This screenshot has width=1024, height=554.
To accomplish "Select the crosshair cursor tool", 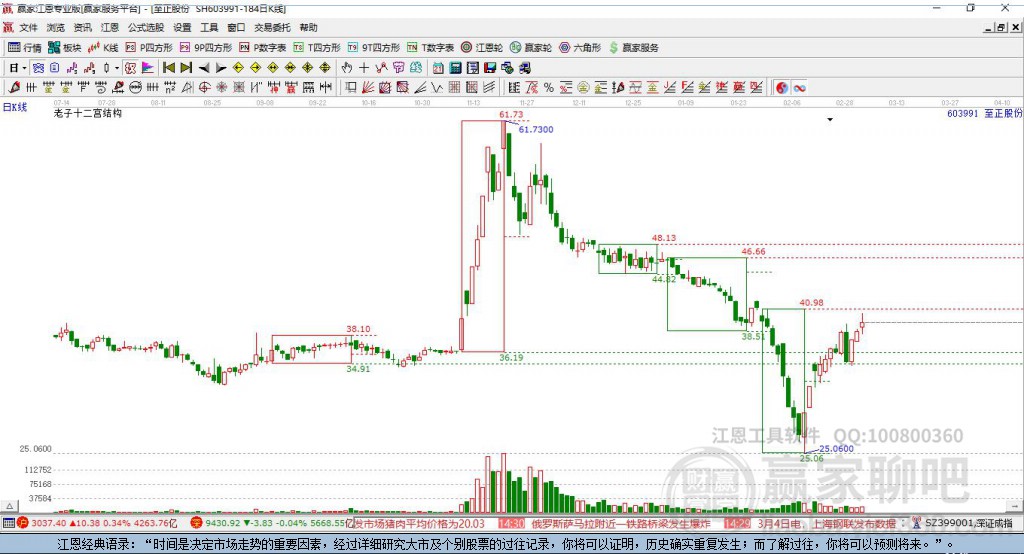I will (364, 68).
